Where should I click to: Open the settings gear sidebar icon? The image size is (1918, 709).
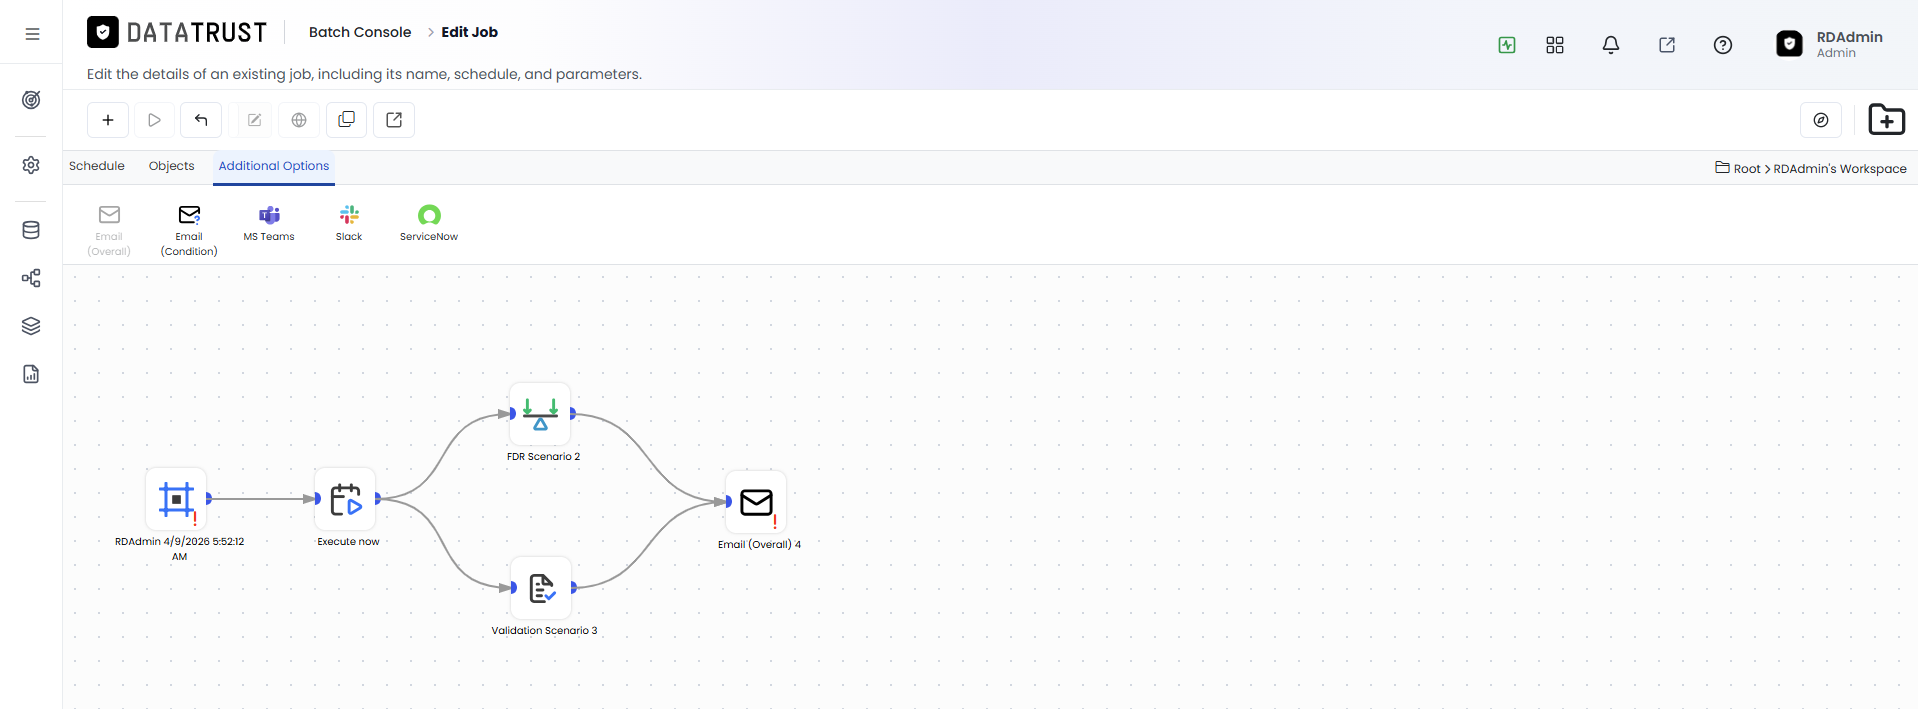pos(31,165)
